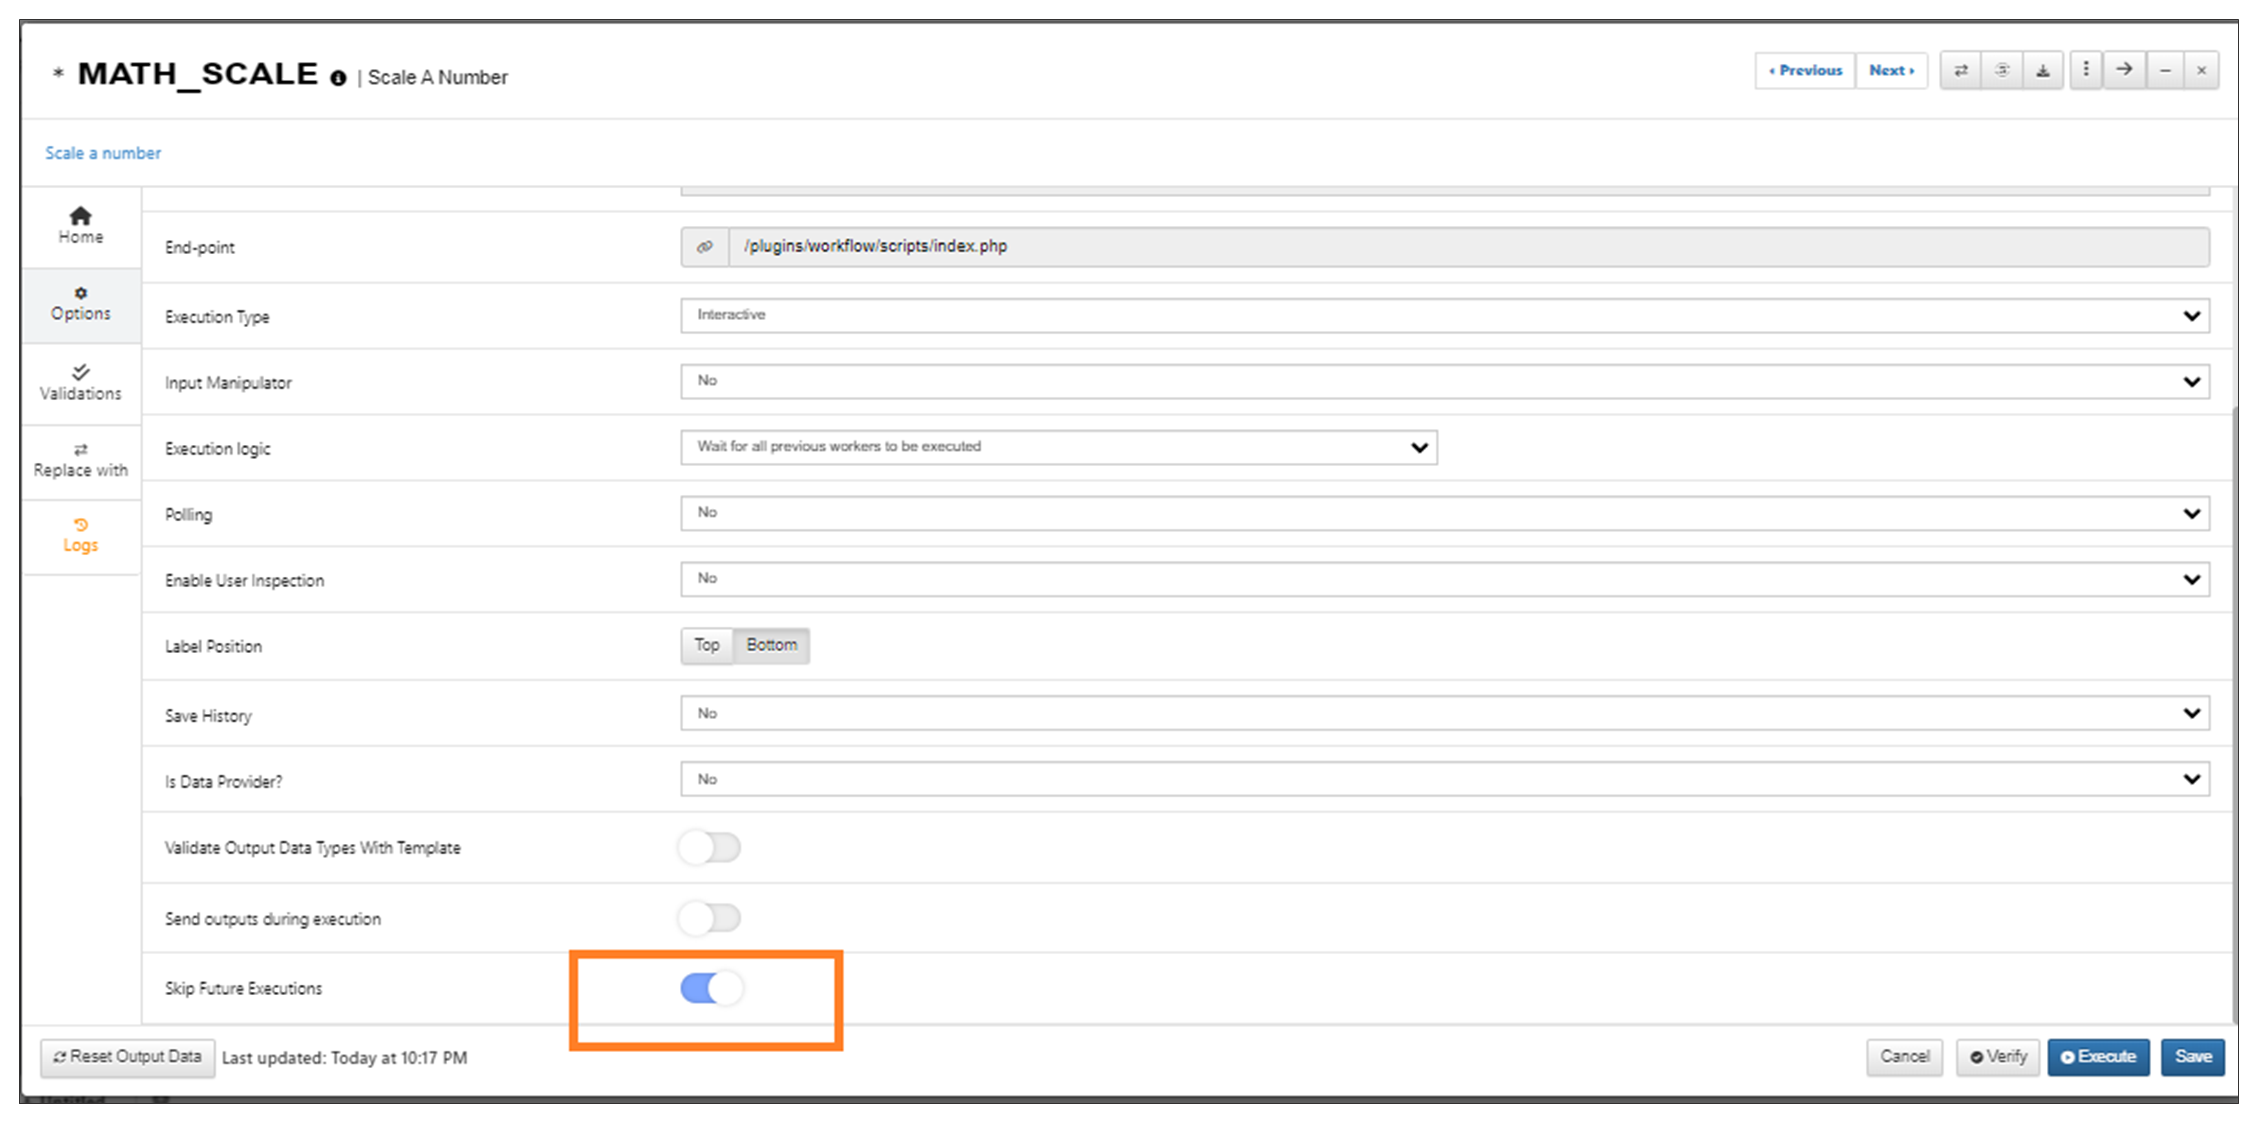Image resolution: width=2249 pixels, height=1131 pixels.
Task: Click the download icon in top toolbar
Action: click(x=2043, y=71)
